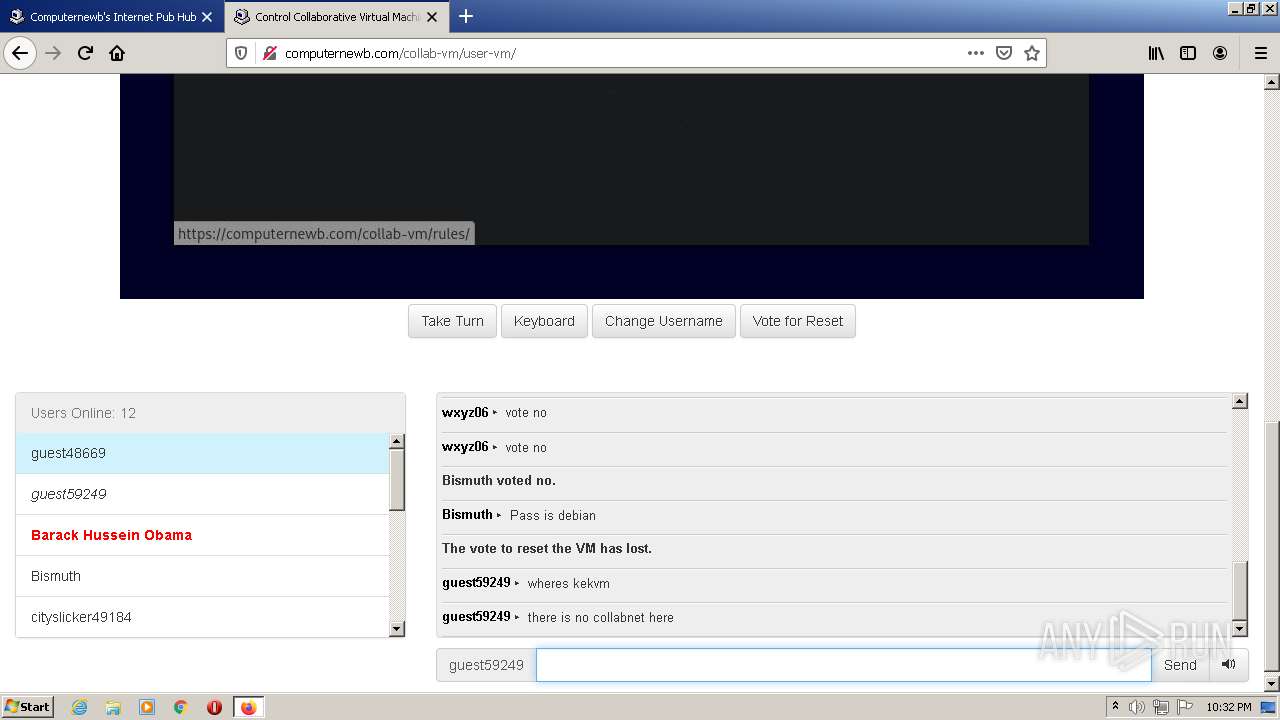
Task: Open a new browser tab
Action: click(466, 16)
